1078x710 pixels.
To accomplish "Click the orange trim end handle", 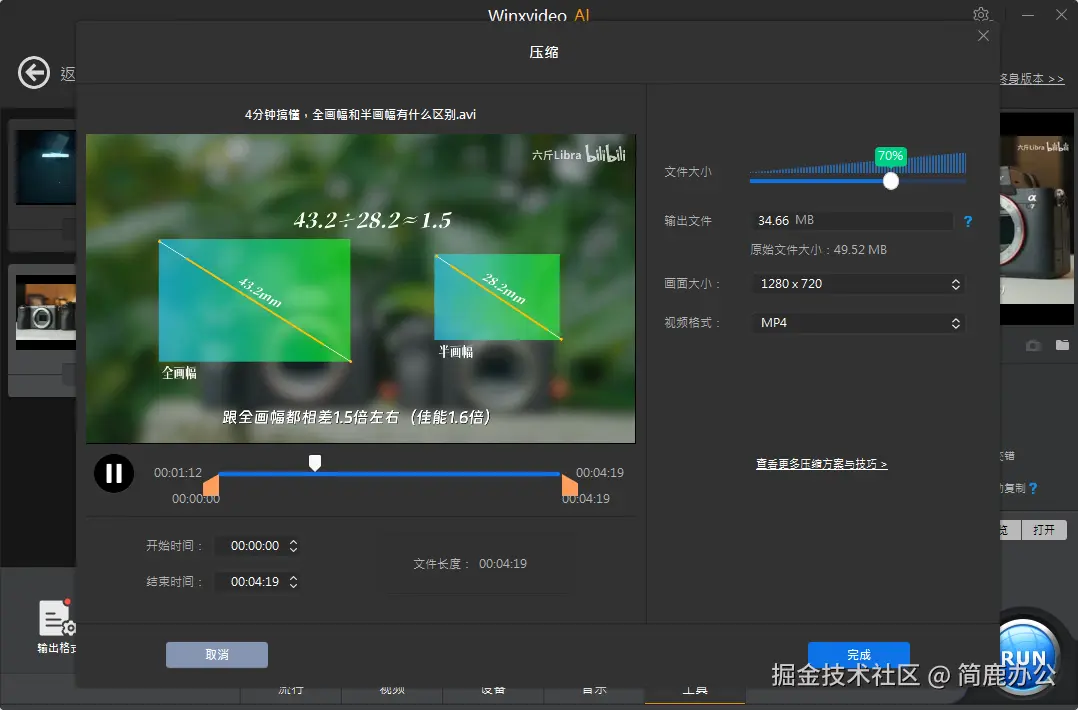I will pyautogui.click(x=569, y=485).
